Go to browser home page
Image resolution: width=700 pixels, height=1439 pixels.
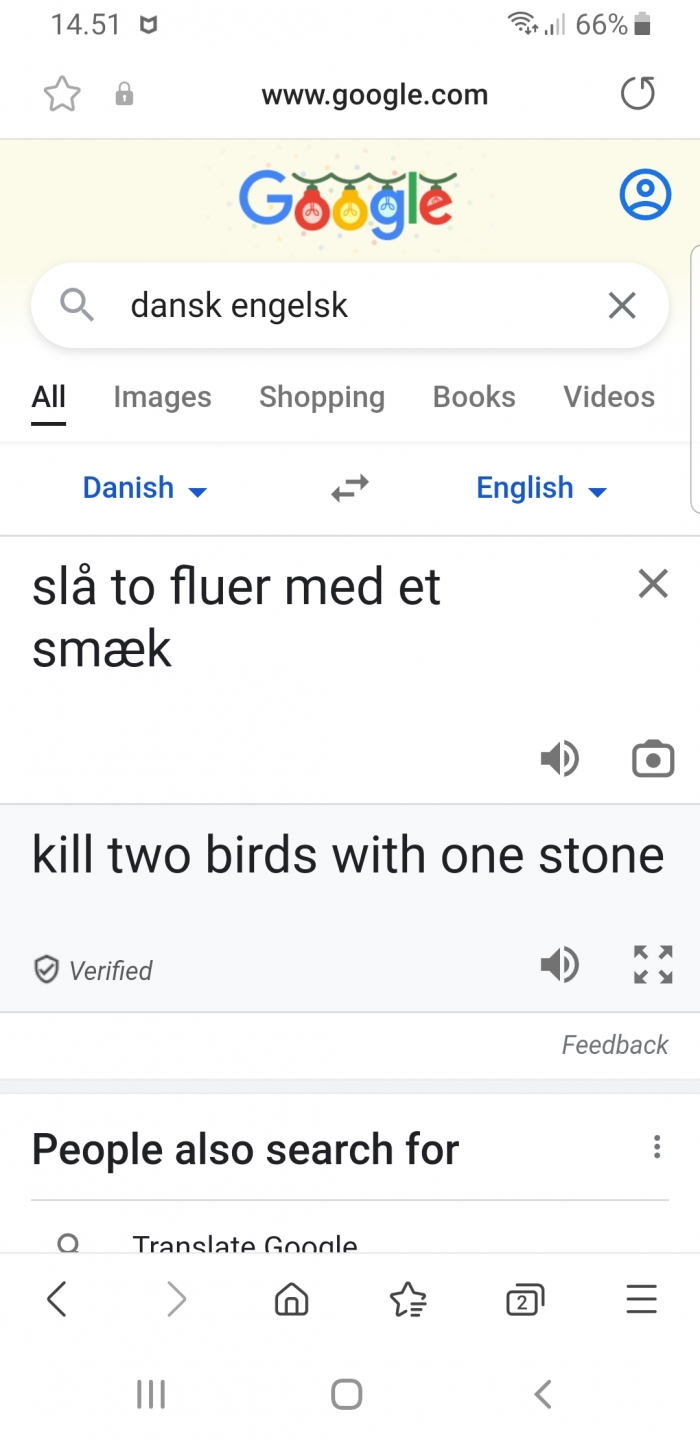coord(291,1300)
